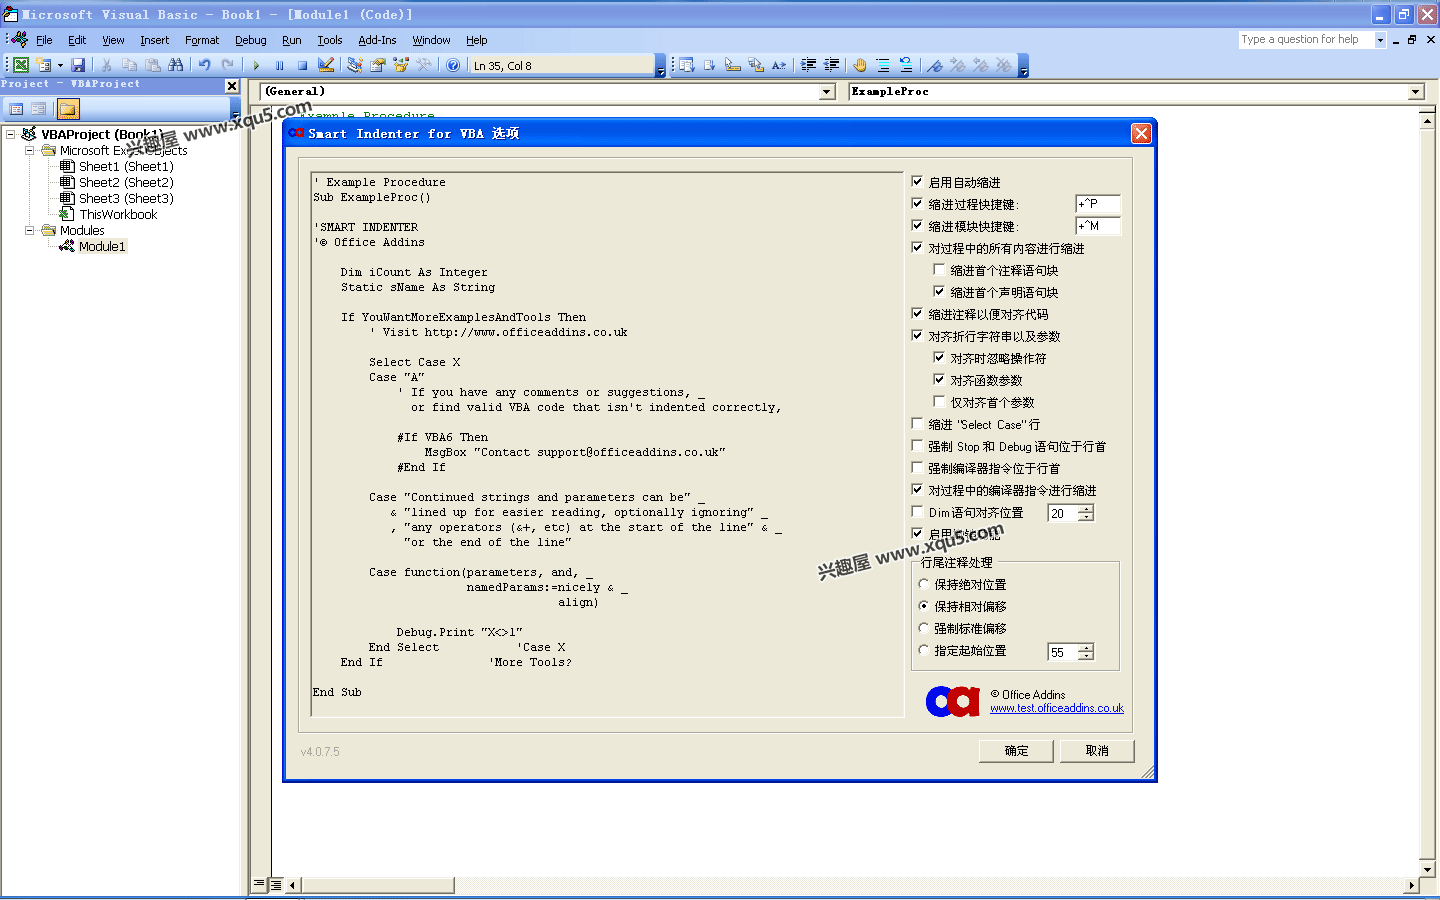This screenshot has width=1440, height=900.
Task: Click the Procedure View icon at bottom-left
Action: click(259, 884)
